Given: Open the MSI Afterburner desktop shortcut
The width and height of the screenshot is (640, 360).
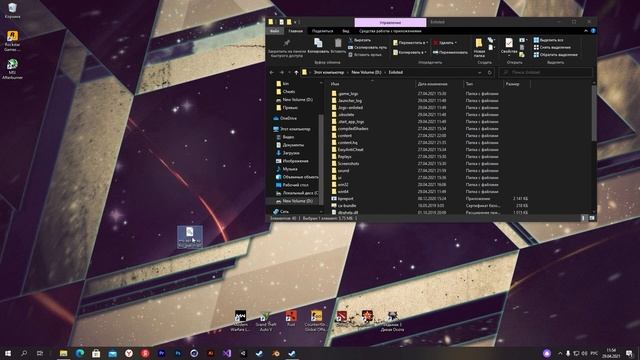Looking at the screenshot, I should point(12,69).
